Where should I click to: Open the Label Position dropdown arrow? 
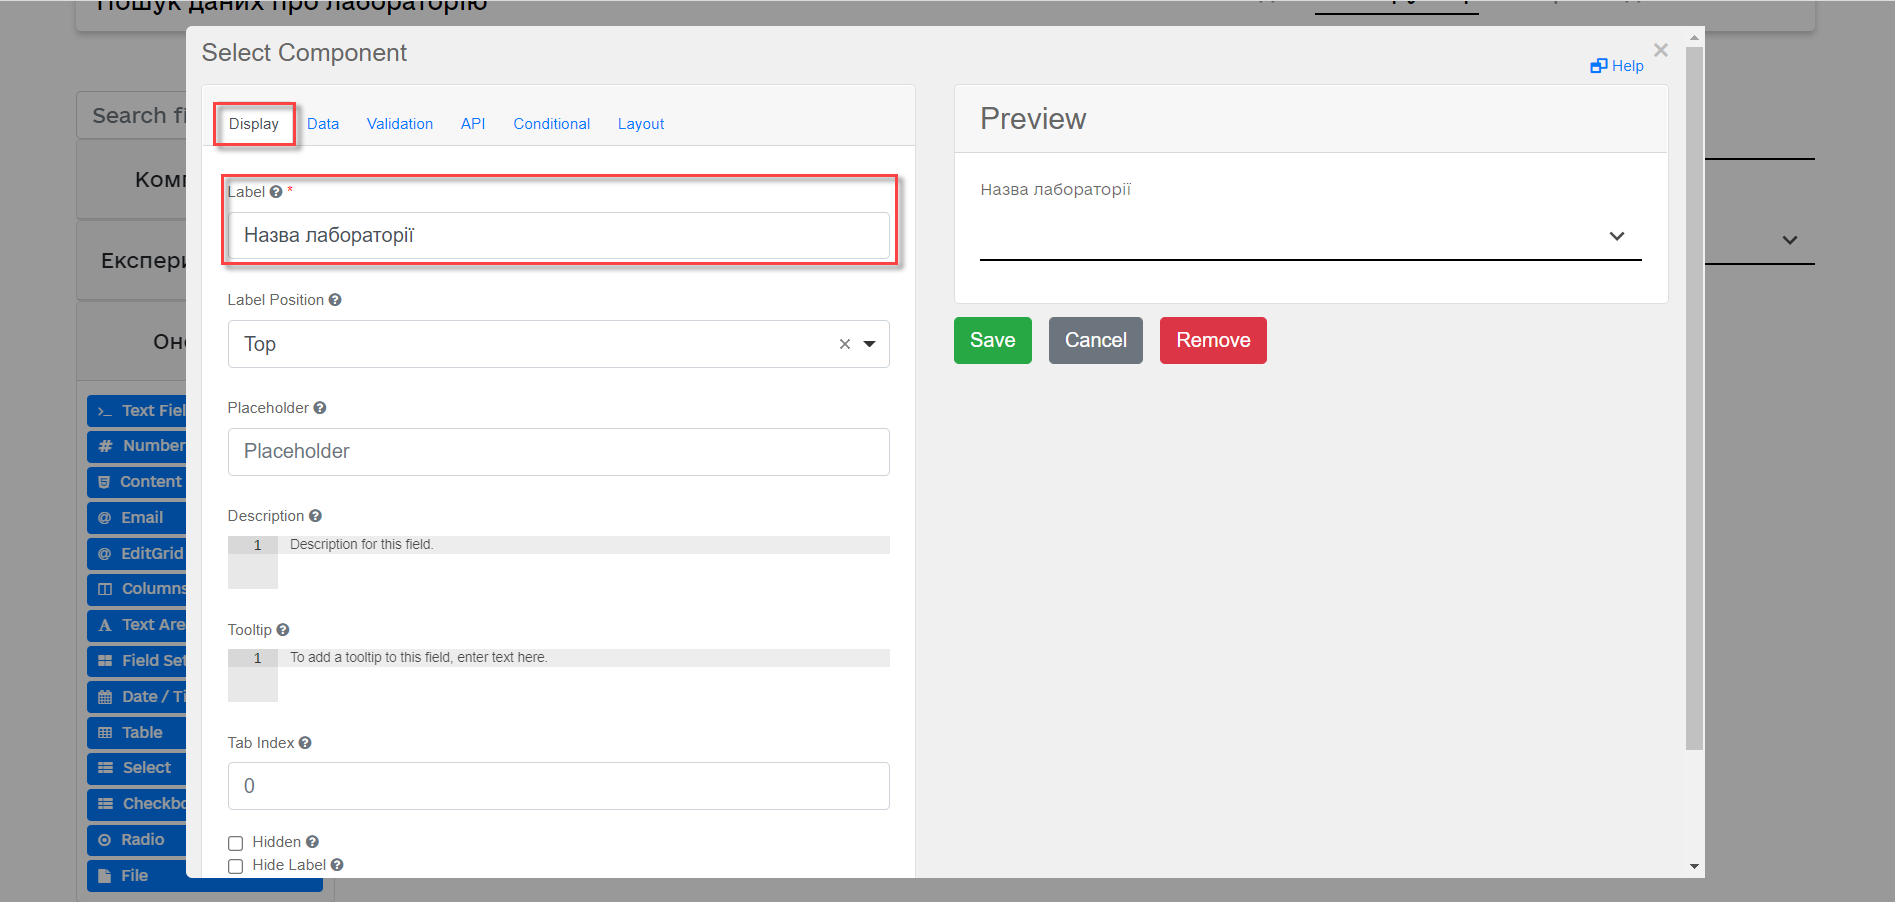[x=870, y=344]
